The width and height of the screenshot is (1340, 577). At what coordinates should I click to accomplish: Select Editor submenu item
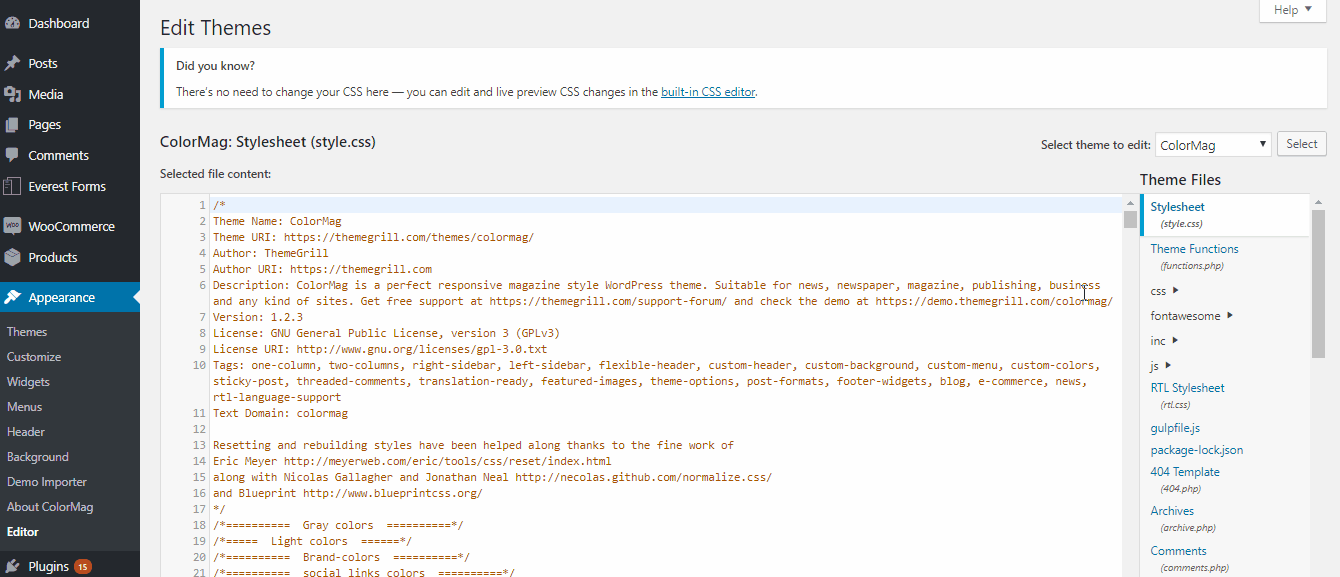(23, 532)
